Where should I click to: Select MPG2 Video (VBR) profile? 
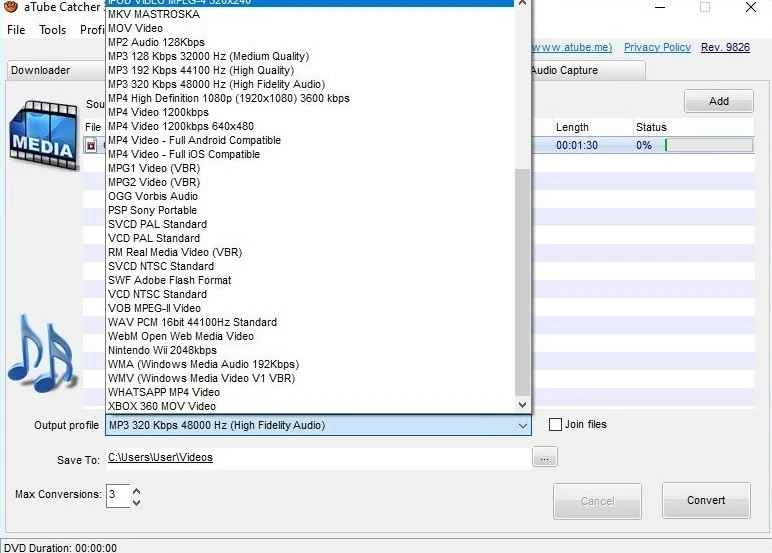(310, 182)
